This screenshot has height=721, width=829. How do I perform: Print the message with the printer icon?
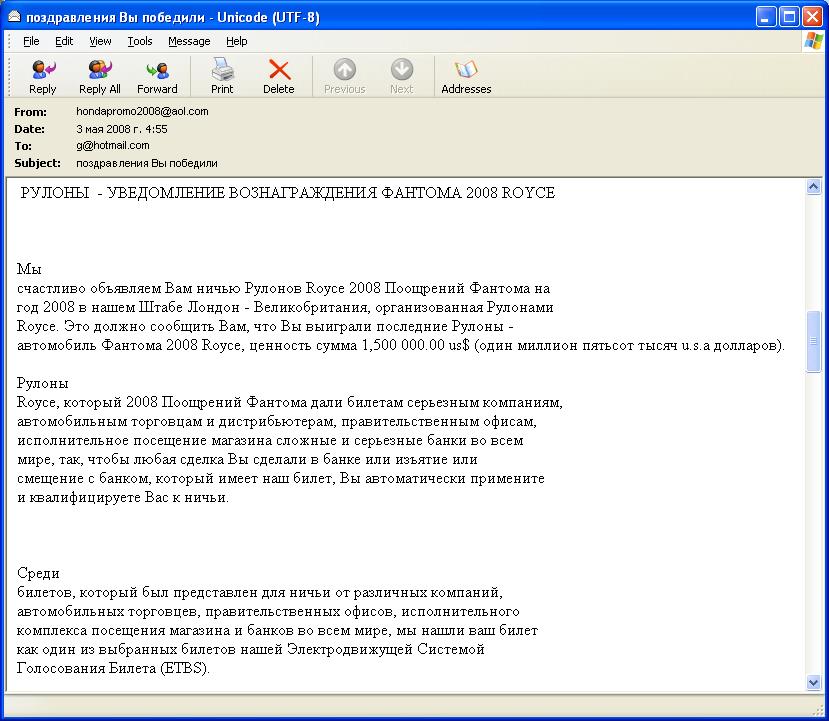click(x=222, y=77)
